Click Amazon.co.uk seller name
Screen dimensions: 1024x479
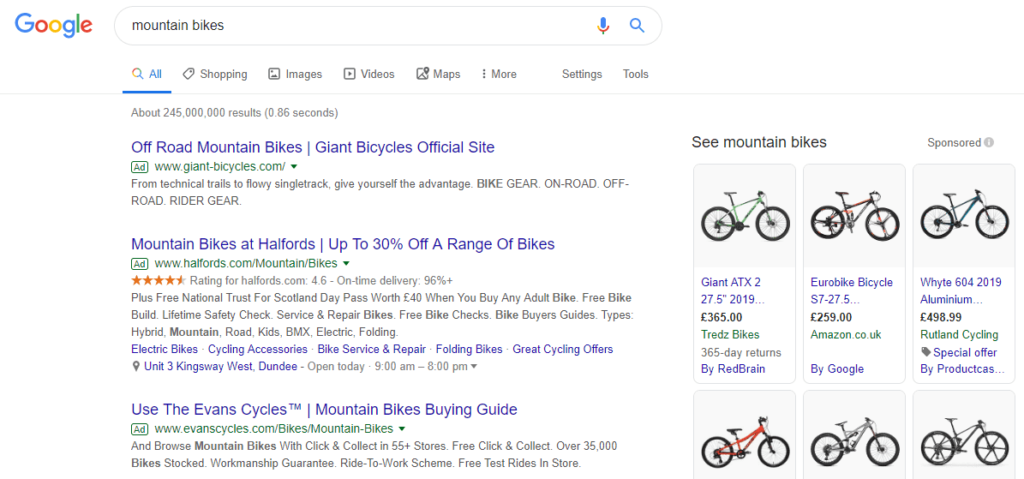point(846,335)
